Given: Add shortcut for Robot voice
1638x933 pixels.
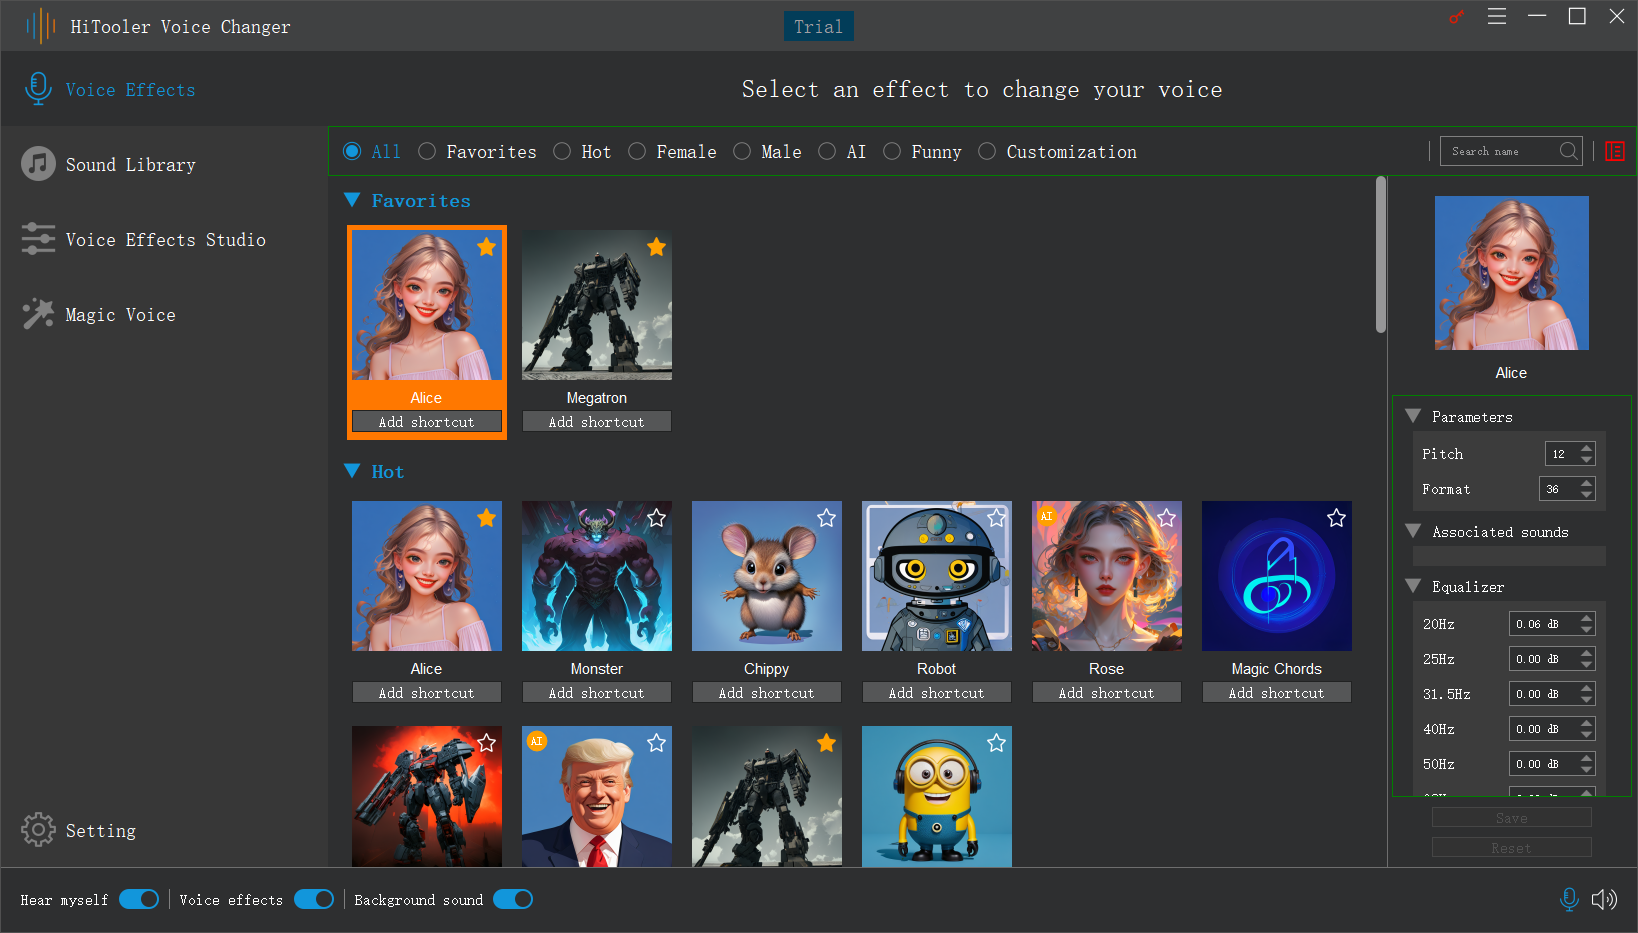Looking at the screenshot, I should click(x=937, y=693).
